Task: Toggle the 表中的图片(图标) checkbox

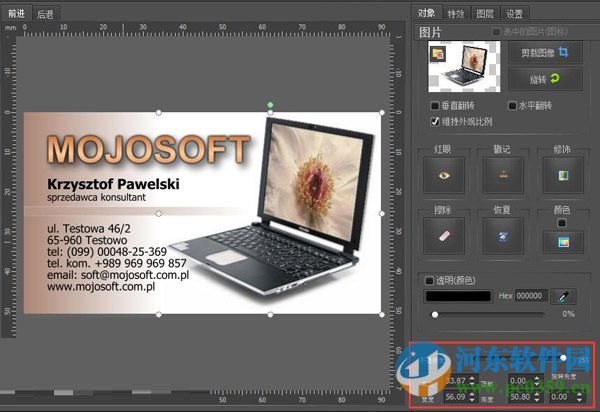Action: pyautogui.click(x=496, y=32)
